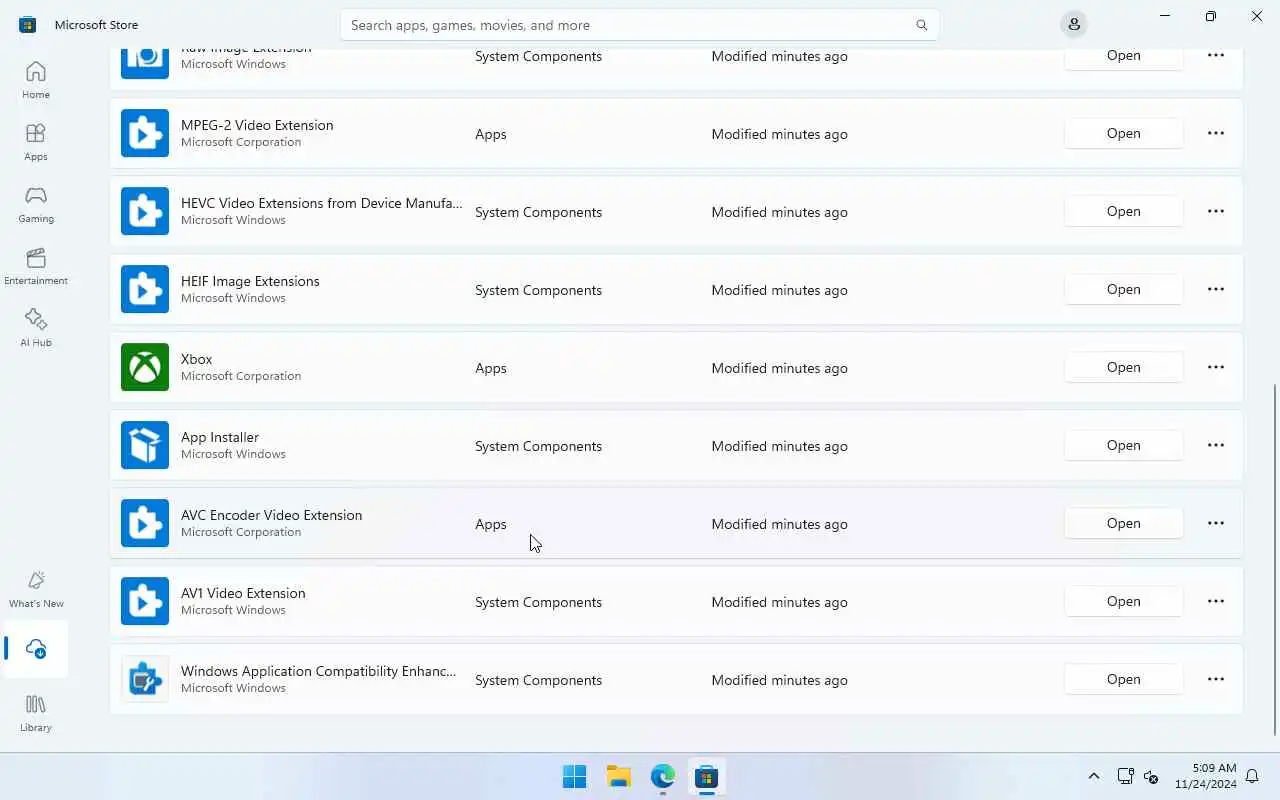
Task: Select the HEIF Image Extensions title
Action: [250, 281]
